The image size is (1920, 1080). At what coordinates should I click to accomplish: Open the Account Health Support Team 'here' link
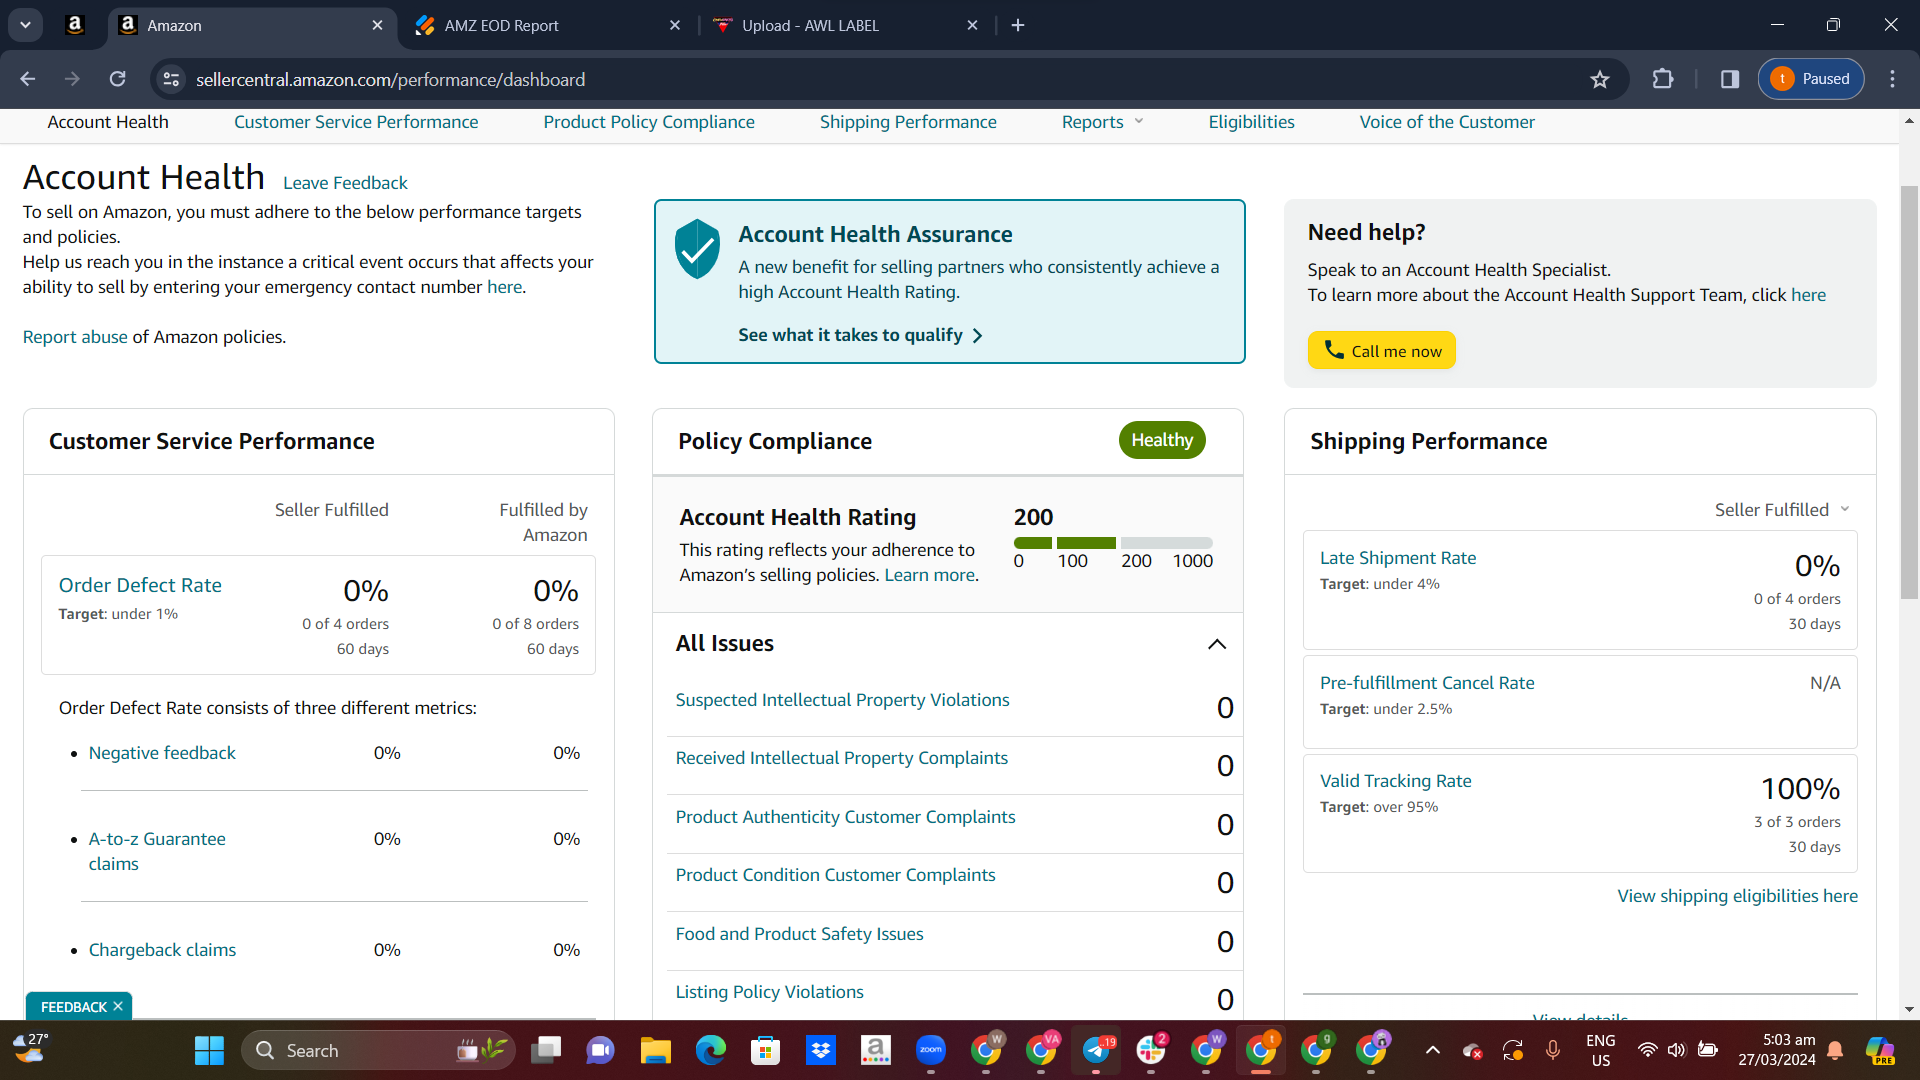pos(1808,295)
